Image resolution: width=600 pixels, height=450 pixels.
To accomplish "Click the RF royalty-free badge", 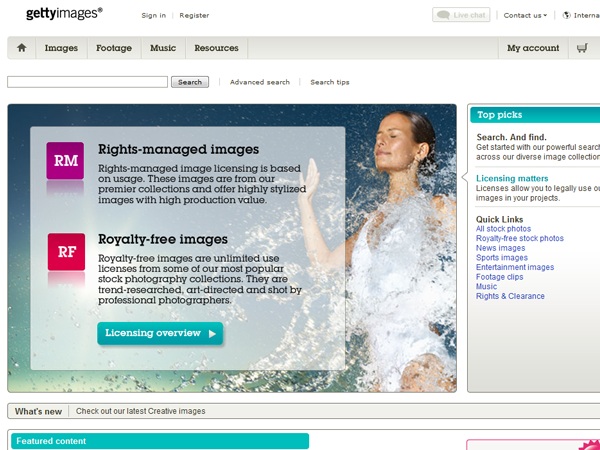I will [67, 252].
